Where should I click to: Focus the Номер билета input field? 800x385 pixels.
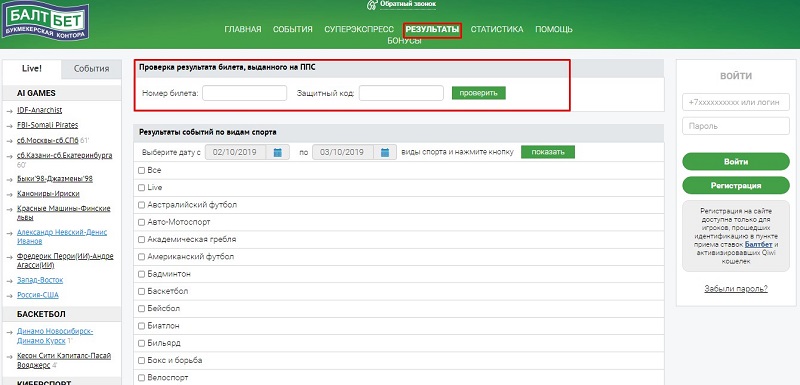click(245, 93)
